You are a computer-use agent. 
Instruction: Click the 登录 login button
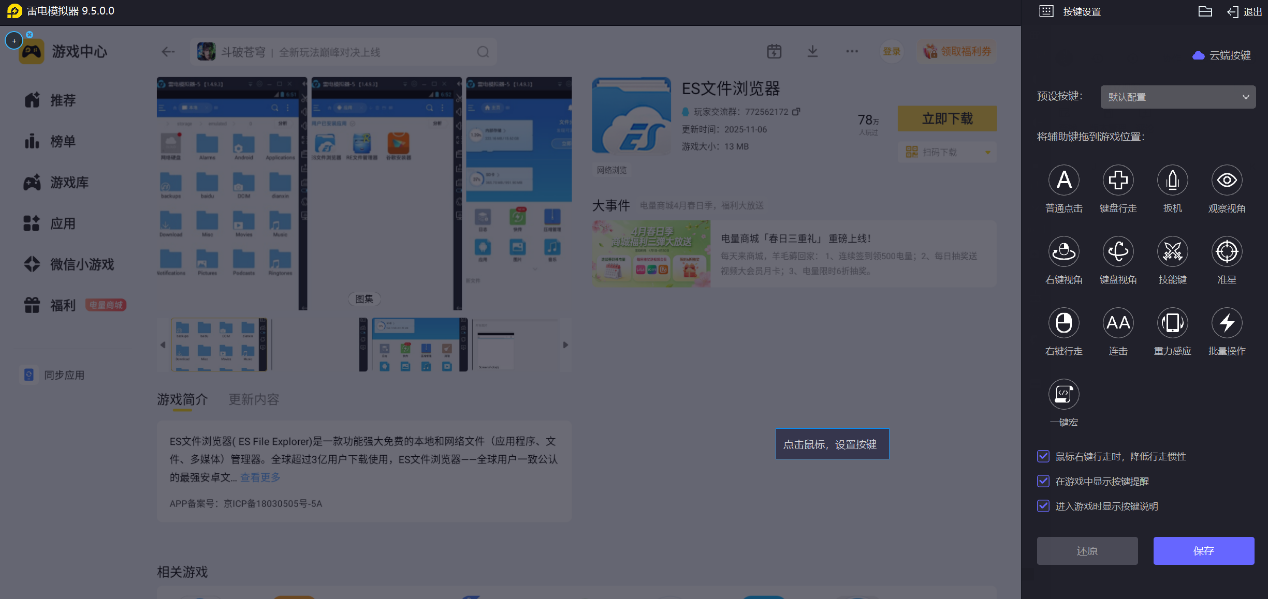pyautogui.click(x=891, y=51)
